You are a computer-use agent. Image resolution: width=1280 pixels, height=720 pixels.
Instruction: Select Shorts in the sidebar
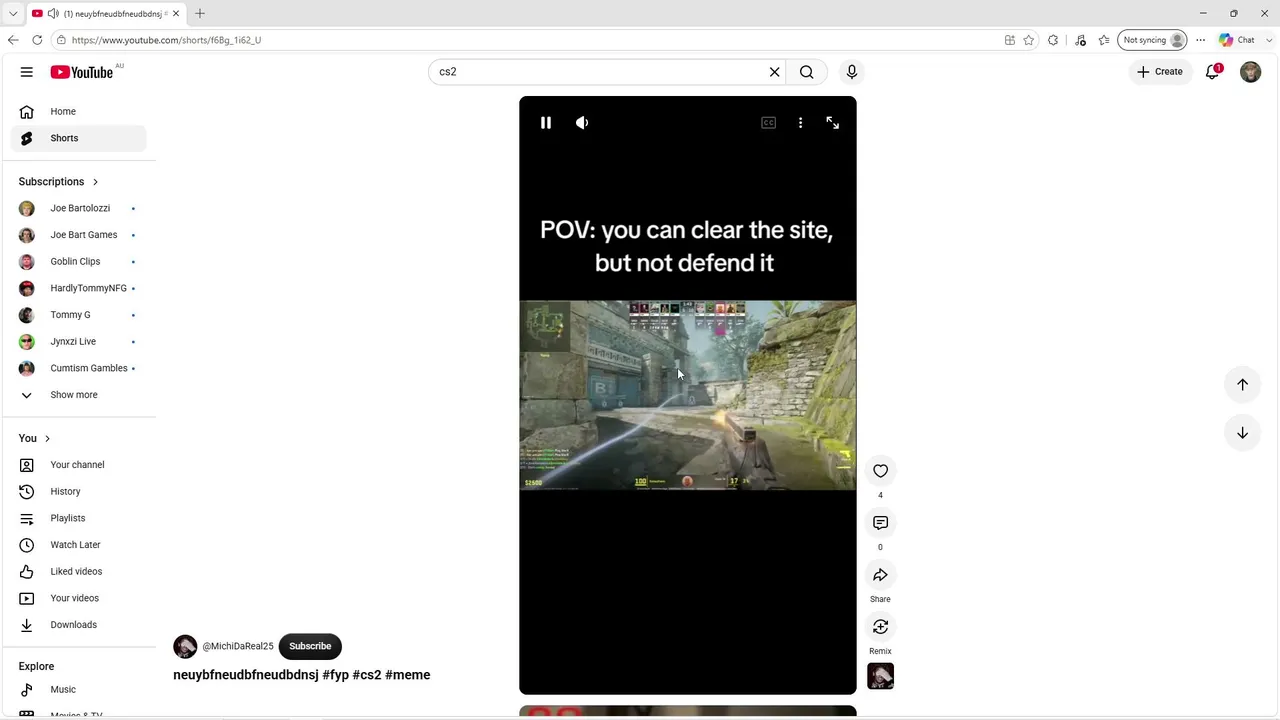click(78, 138)
